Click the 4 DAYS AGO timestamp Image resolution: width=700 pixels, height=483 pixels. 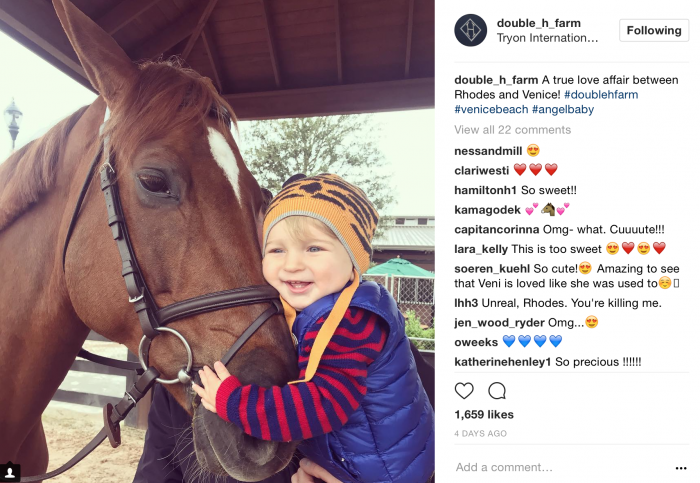click(480, 433)
